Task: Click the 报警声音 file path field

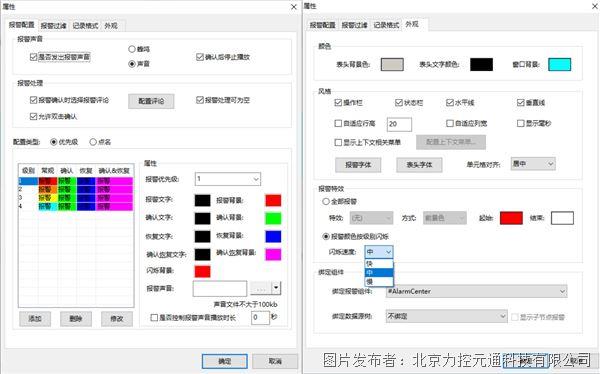Action: (220, 289)
